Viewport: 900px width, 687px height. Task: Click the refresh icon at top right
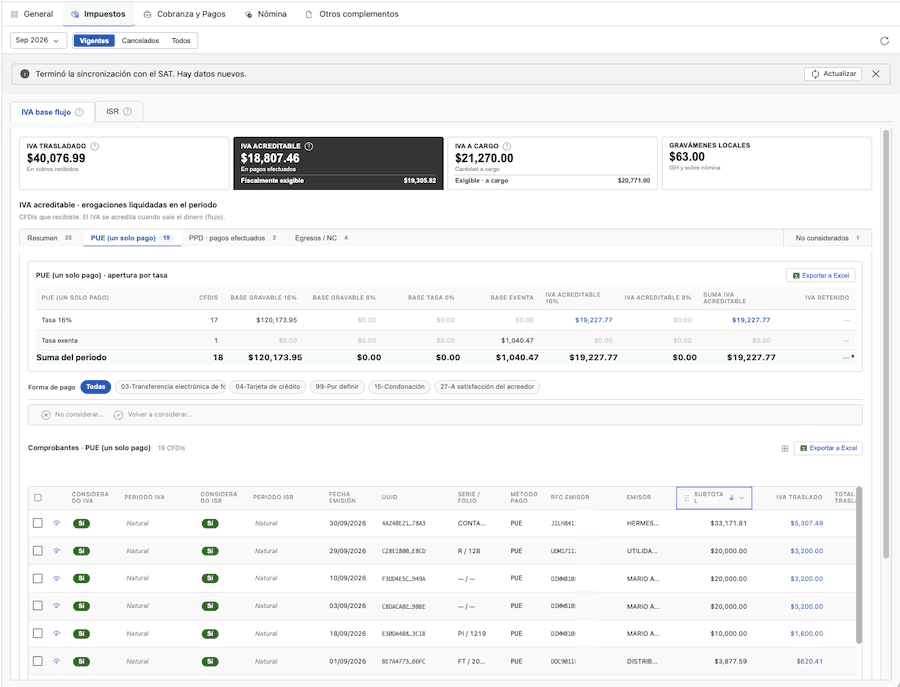[x=884, y=41]
